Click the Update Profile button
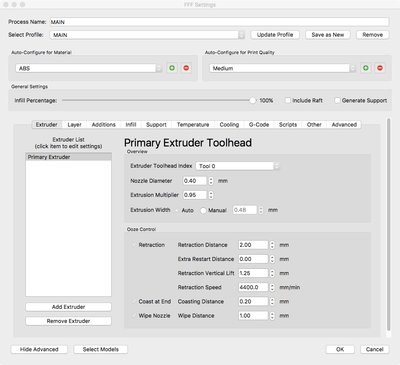Image resolution: width=400 pixels, height=365 pixels. click(x=275, y=35)
